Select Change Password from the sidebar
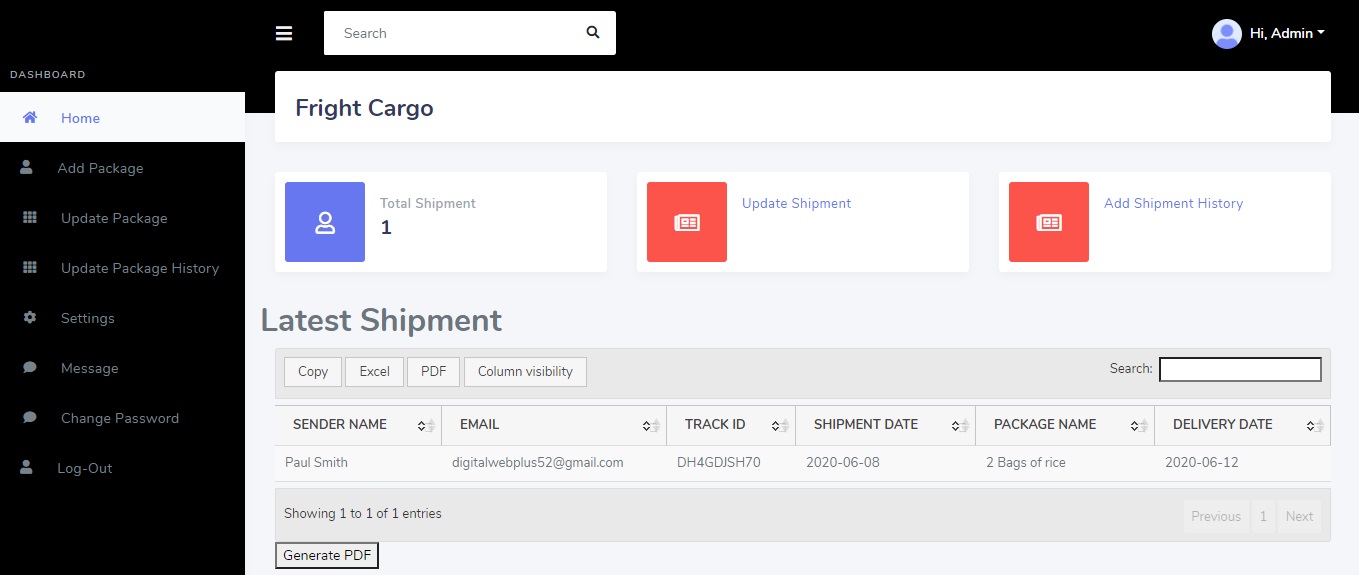Image resolution: width=1359 pixels, height=575 pixels. pos(119,418)
